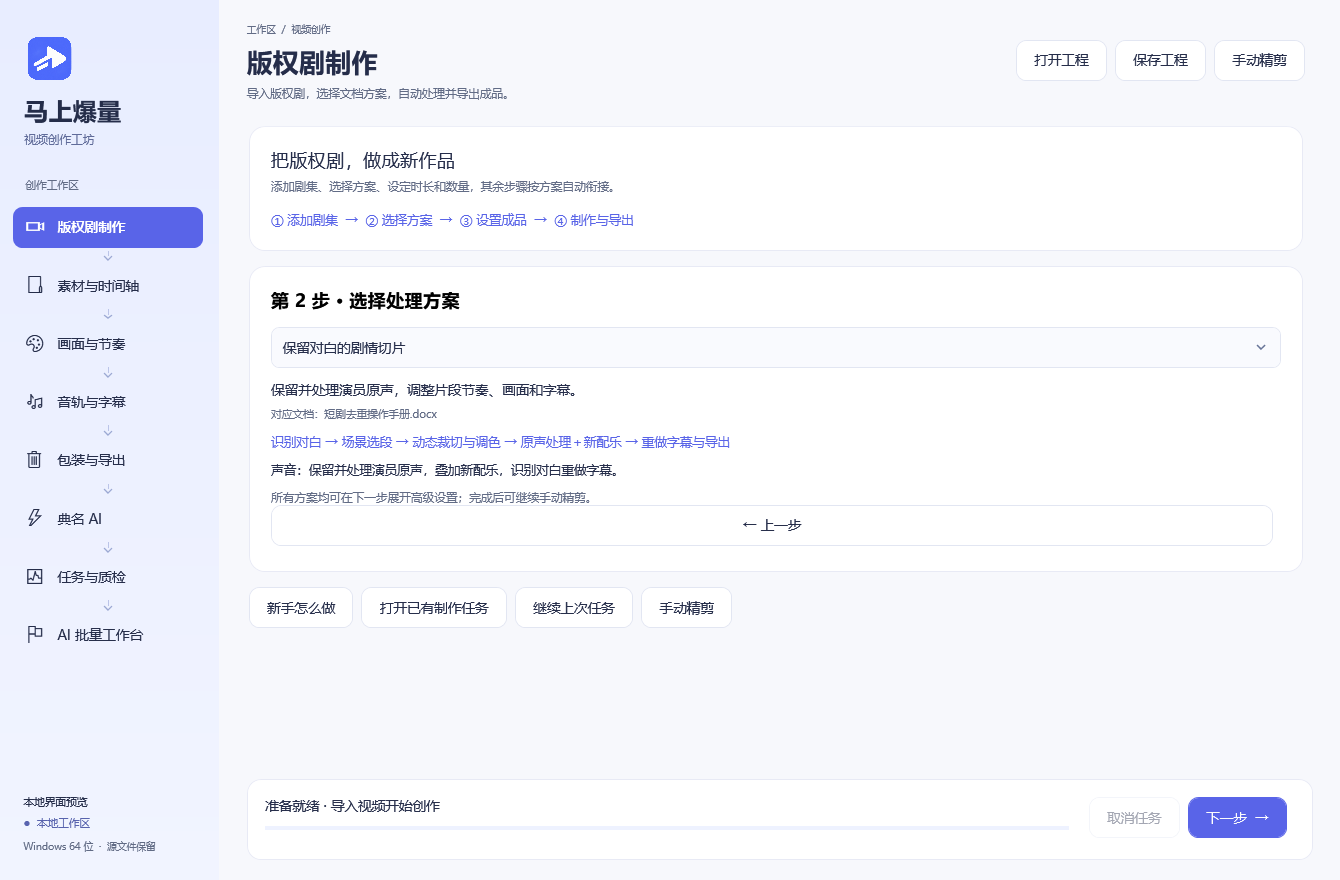Viewport: 1340px width, 880px height.
Task: Click the progress bar under 准备就绪
Action: [x=667, y=827]
